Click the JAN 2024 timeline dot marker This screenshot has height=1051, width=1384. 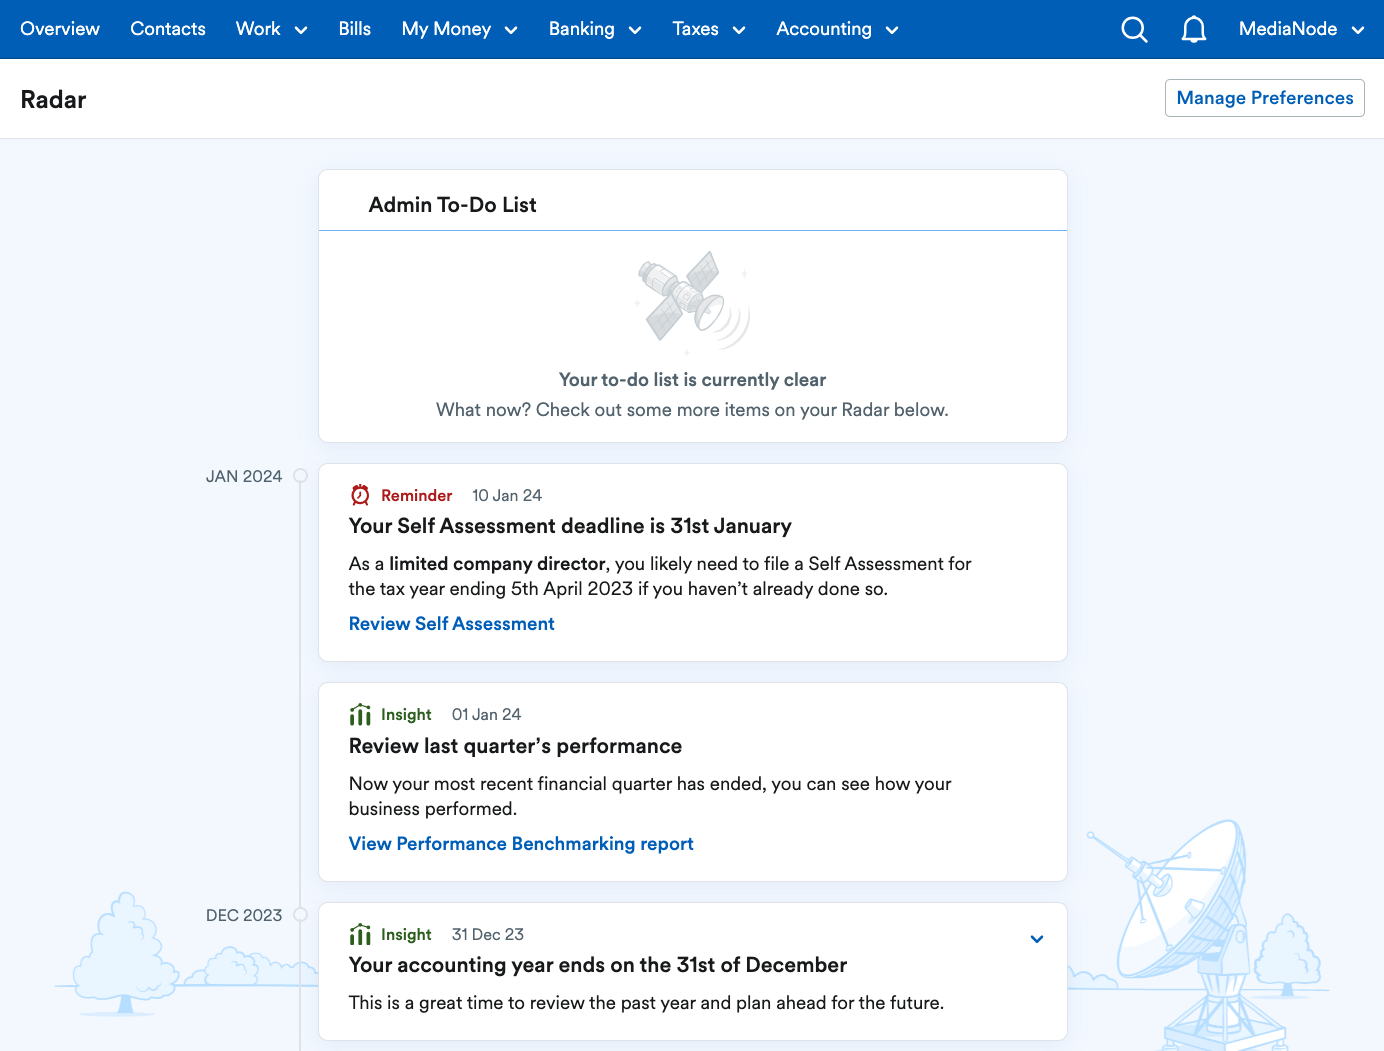pos(299,476)
